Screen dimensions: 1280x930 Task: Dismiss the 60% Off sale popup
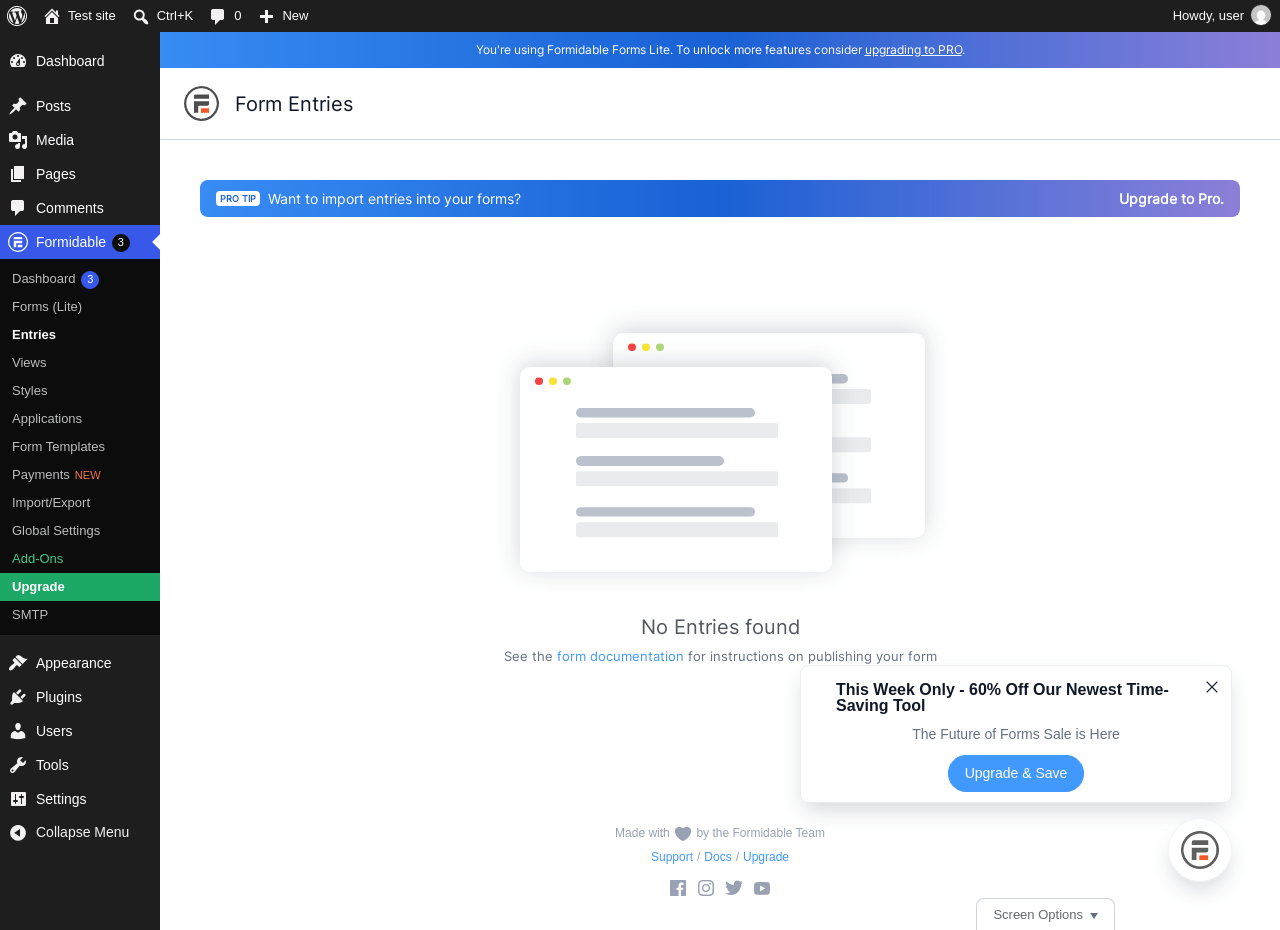click(x=1212, y=687)
